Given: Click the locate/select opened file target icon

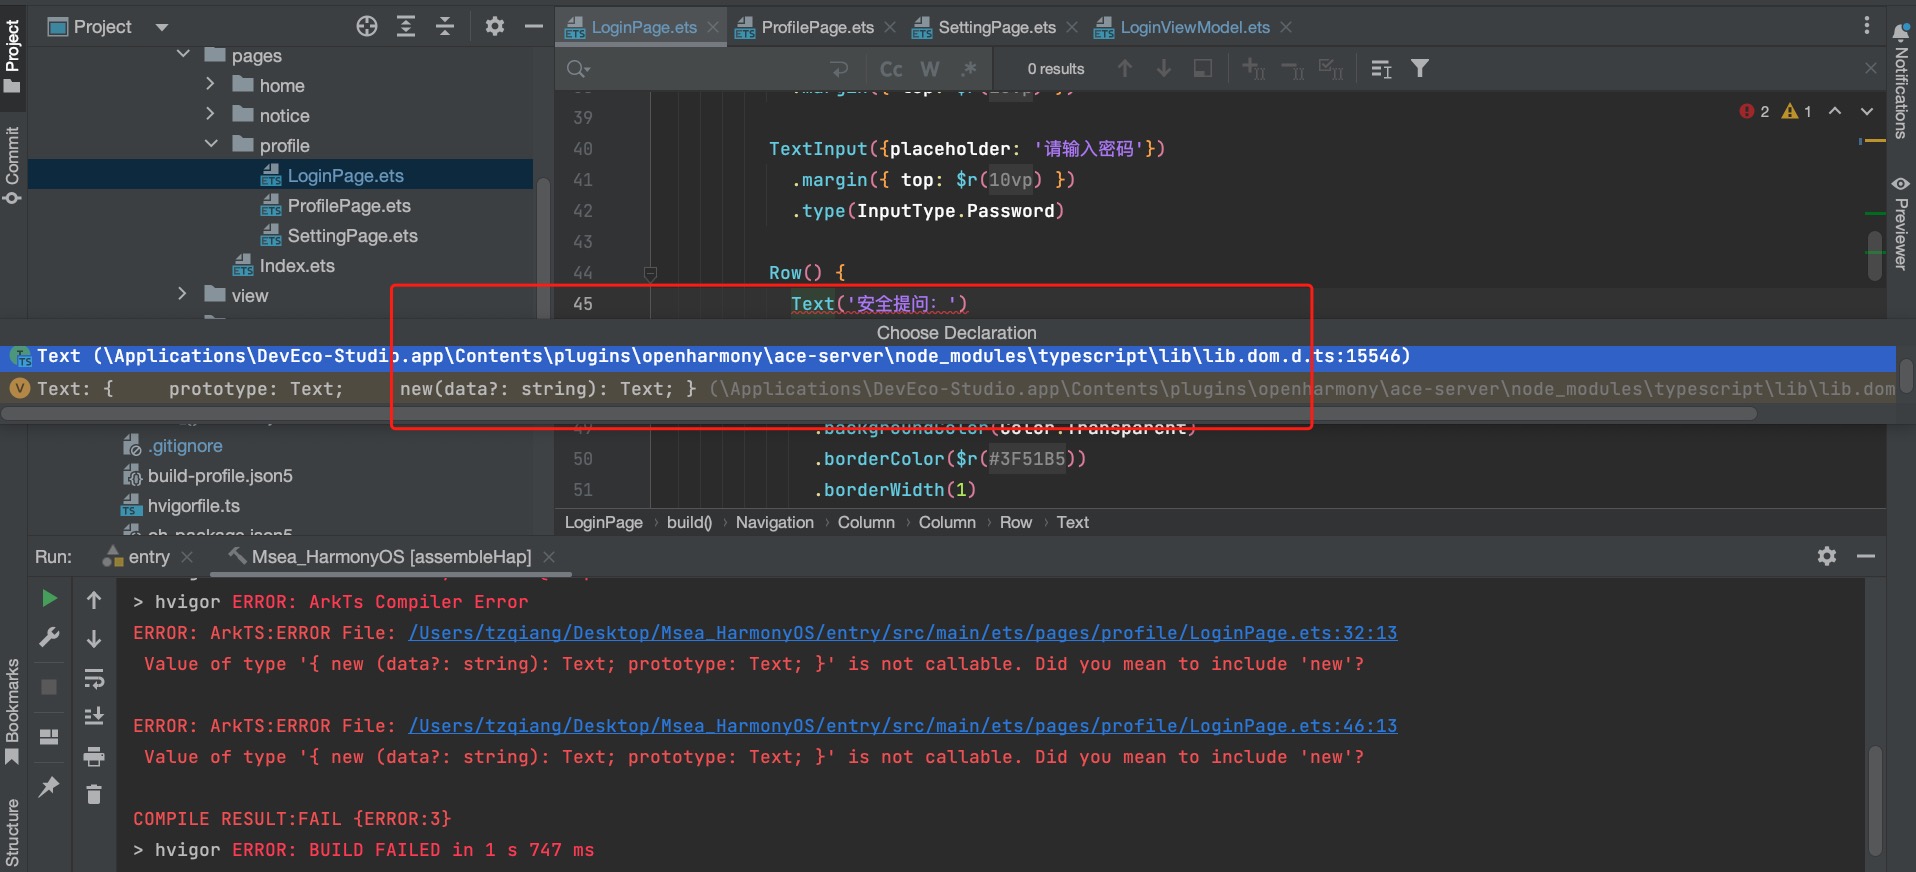Looking at the screenshot, I should pyautogui.click(x=367, y=27).
